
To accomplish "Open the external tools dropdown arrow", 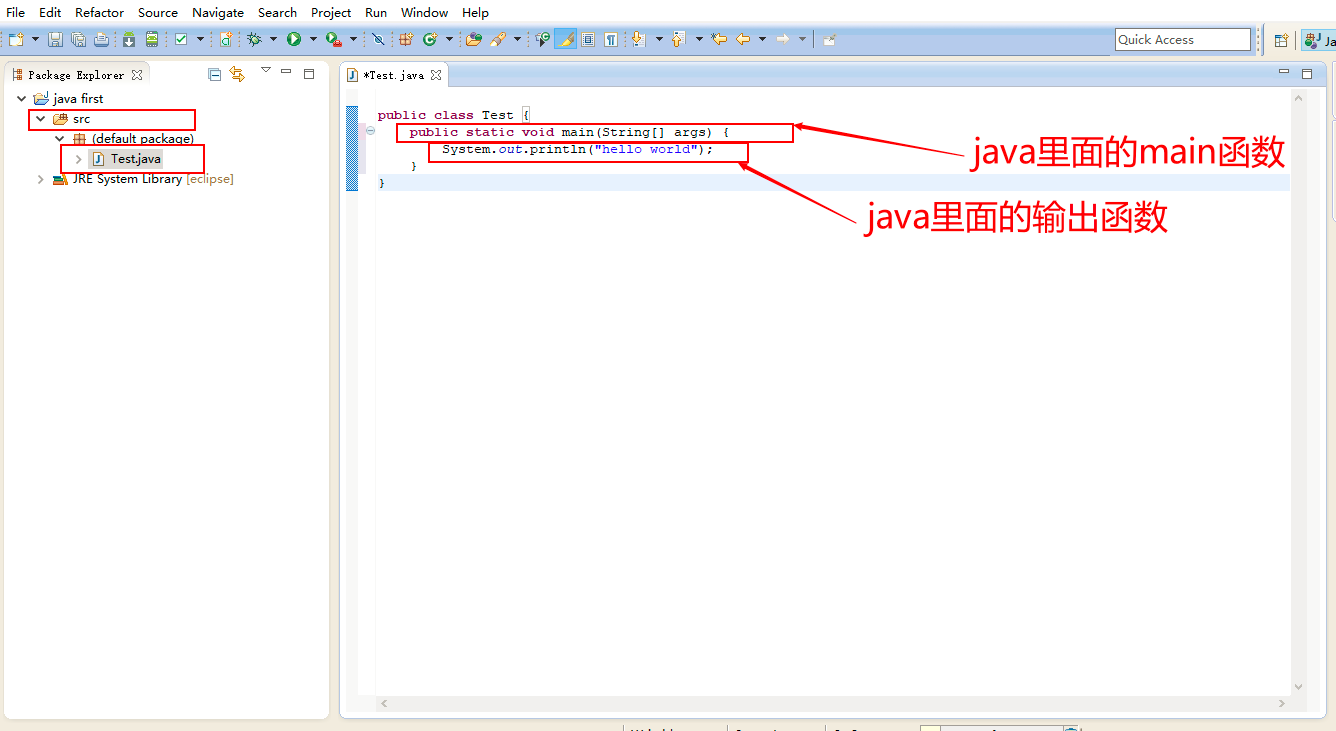I will [x=353, y=39].
